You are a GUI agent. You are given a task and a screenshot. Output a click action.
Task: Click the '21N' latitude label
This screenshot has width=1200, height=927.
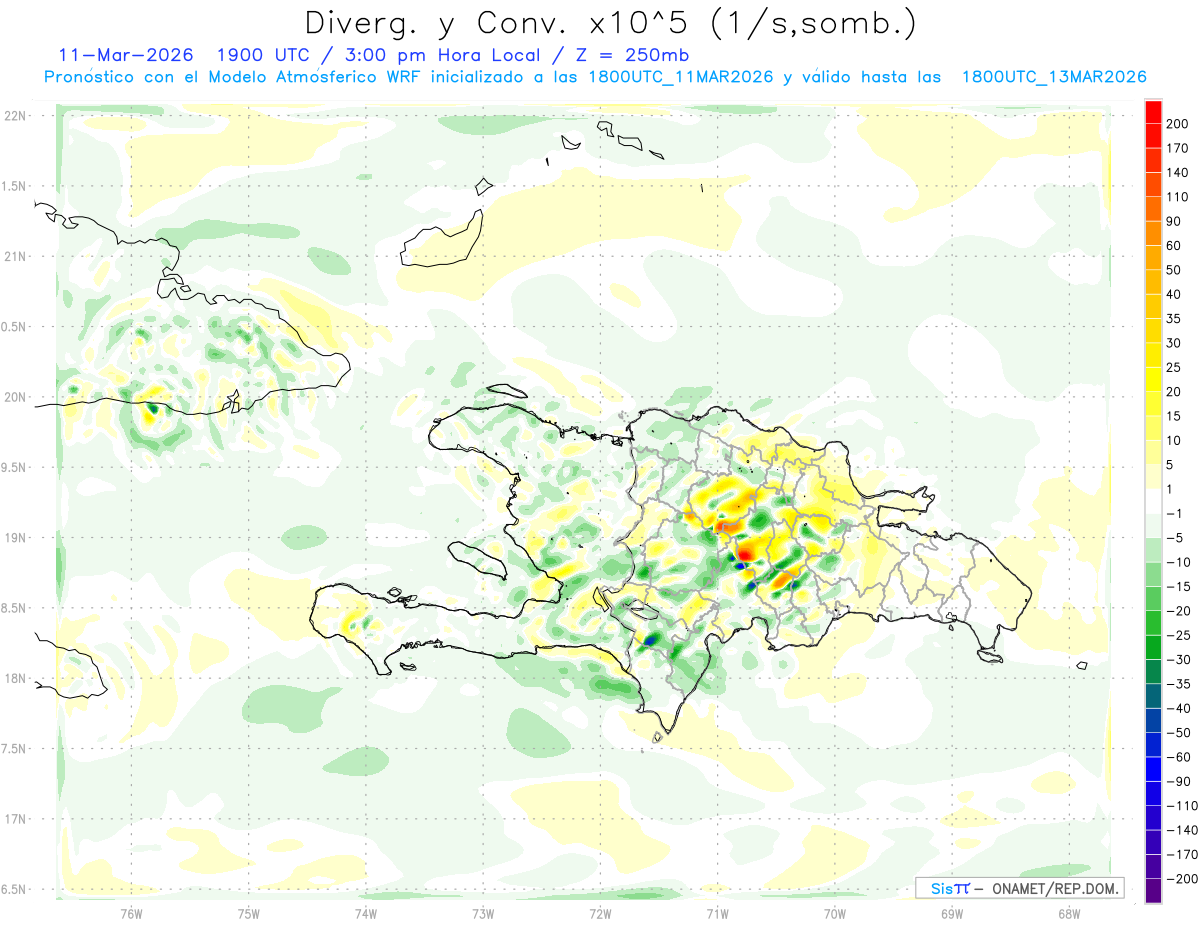point(14,257)
